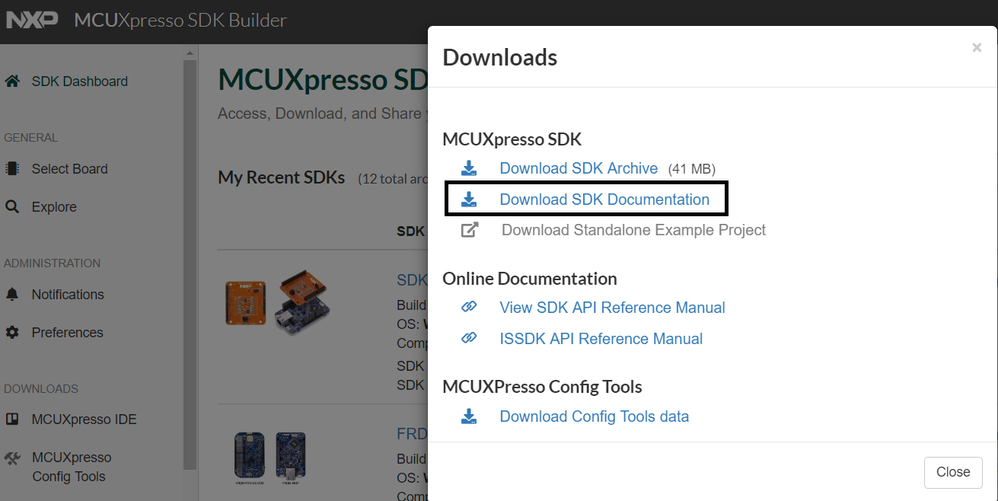Click the magnifier icon beside Explore
This screenshot has height=501, width=998.
click(13, 207)
